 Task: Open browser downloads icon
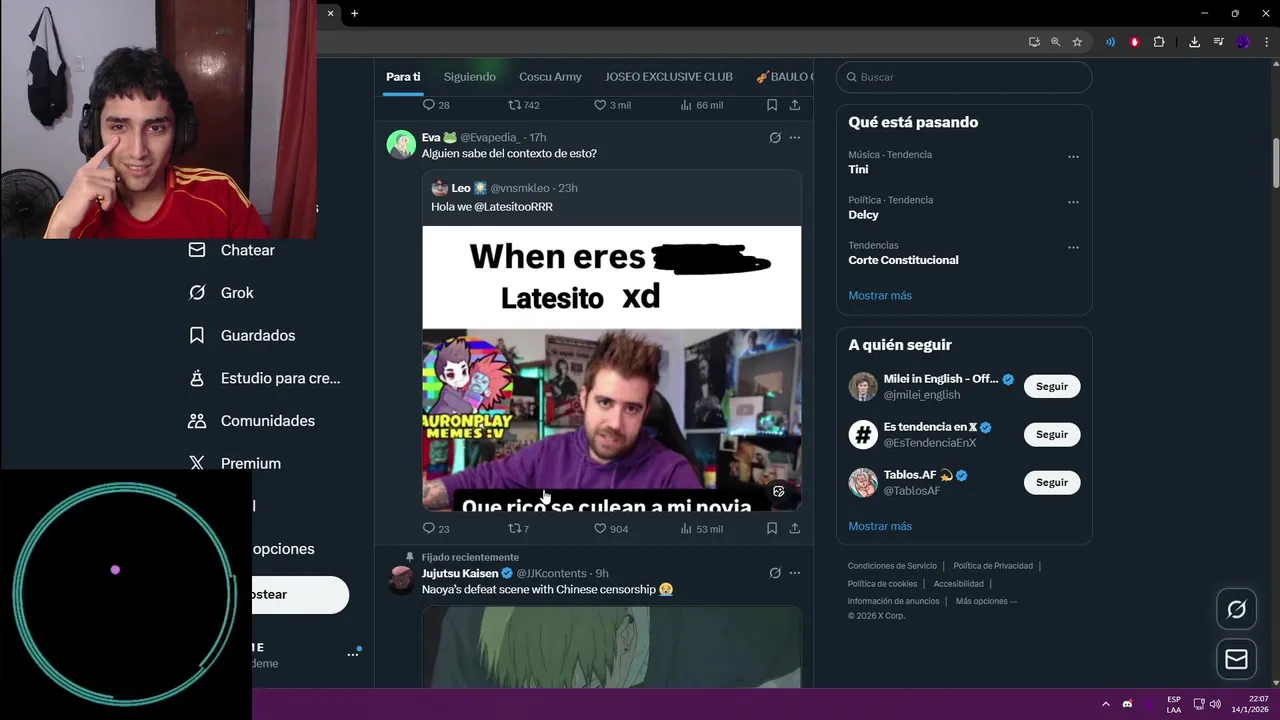(1194, 42)
